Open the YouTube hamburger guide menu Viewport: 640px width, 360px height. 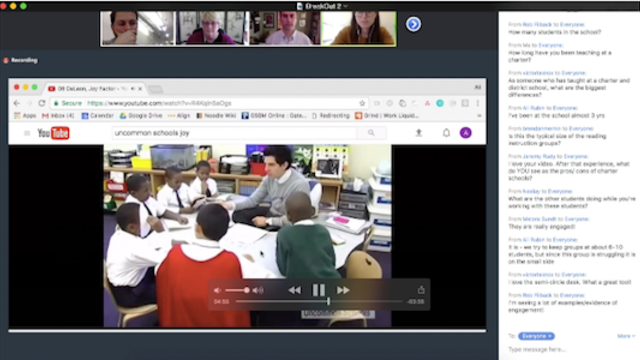coord(27,133)
